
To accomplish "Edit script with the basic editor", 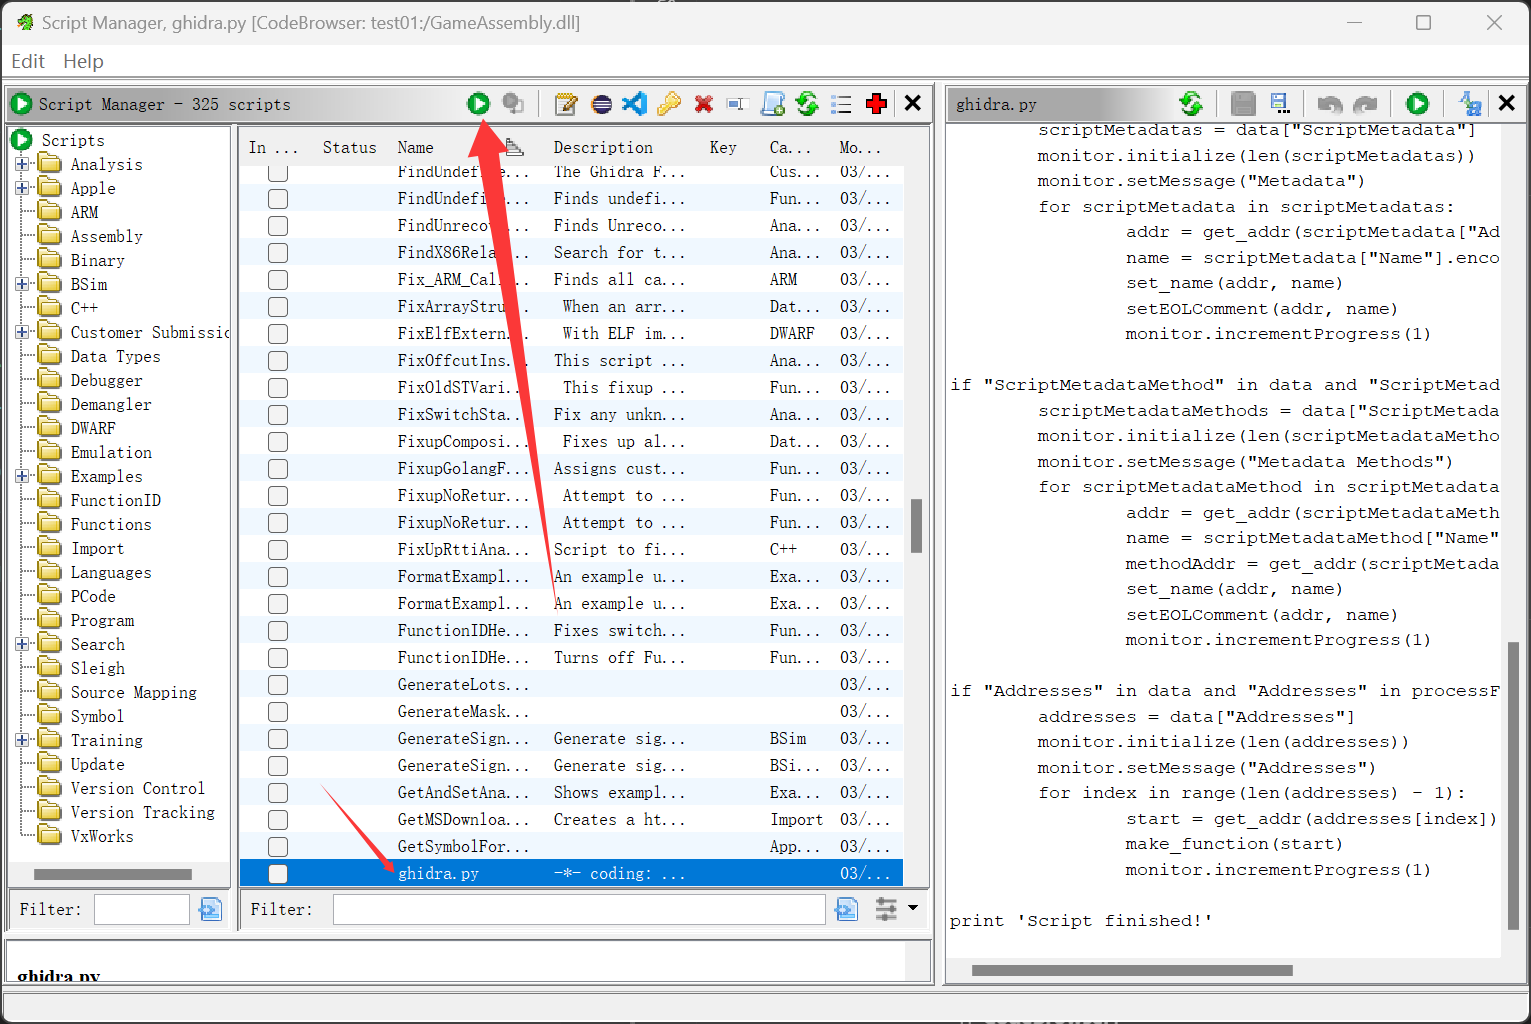I will tap(566, 103).
